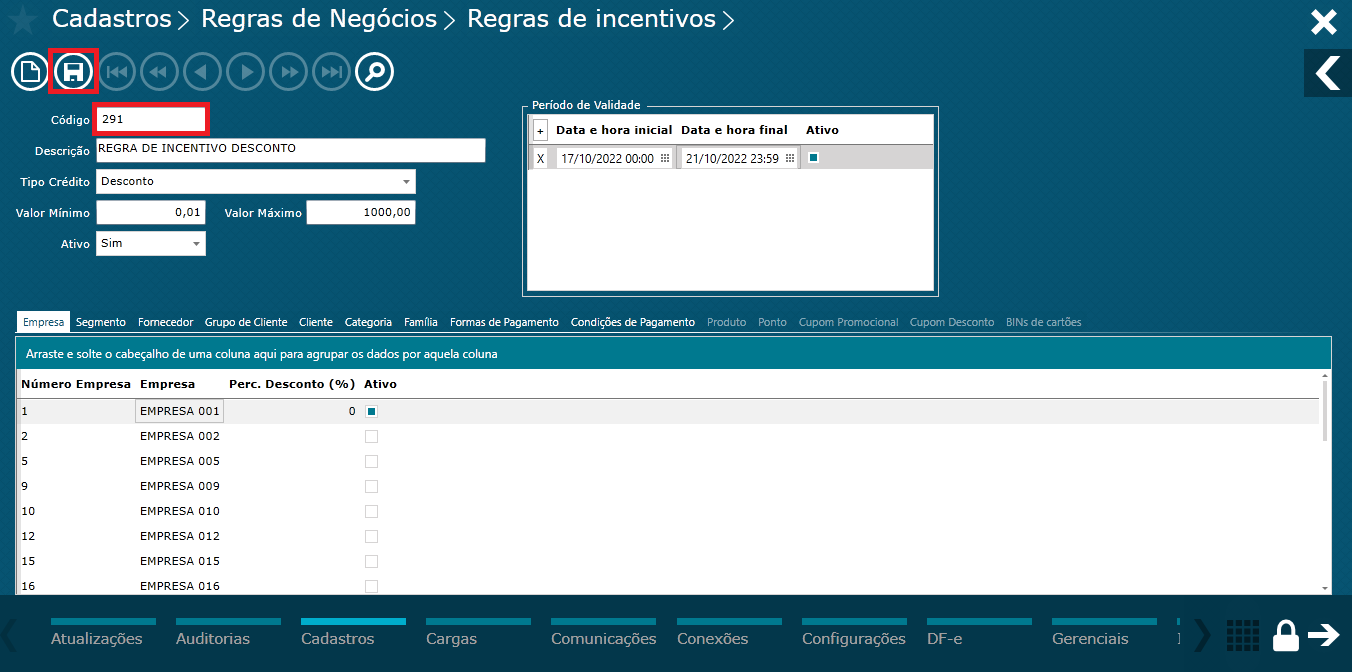This screenshot has width=1352, height=672.
Task: Enable Ativo checkbox for EMPRESA 009
Action: click(371, 486)
